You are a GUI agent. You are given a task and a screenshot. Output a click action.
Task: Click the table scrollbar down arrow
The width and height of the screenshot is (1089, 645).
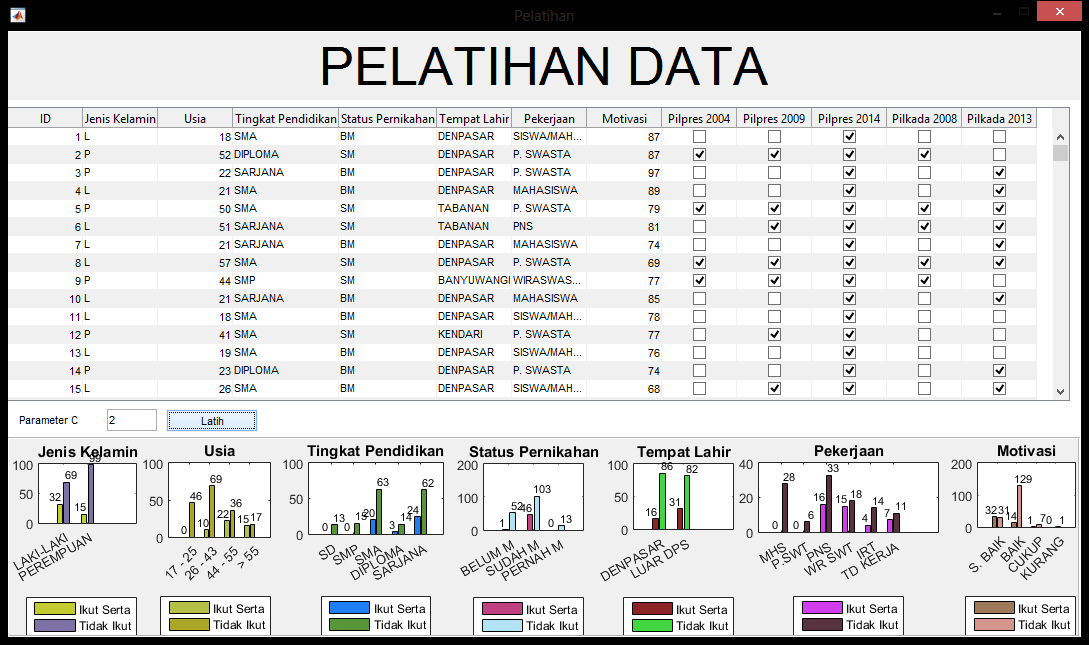click(x=1060, y=392)
